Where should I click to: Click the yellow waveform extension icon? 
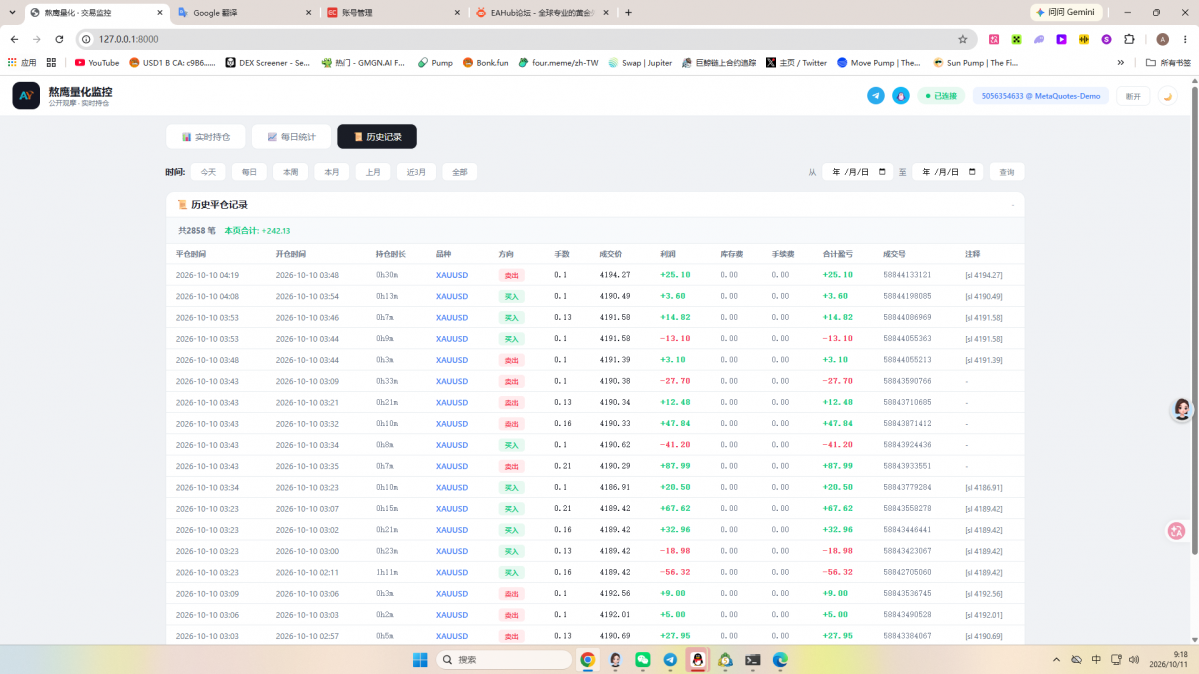1084,39
